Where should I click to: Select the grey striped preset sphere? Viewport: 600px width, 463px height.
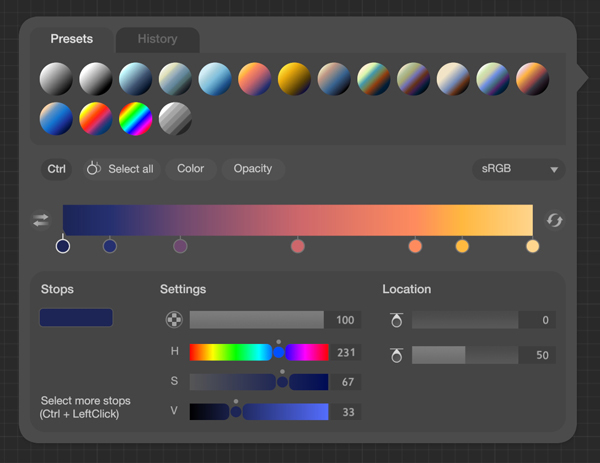pyautogui.click(x=175, y=119)
